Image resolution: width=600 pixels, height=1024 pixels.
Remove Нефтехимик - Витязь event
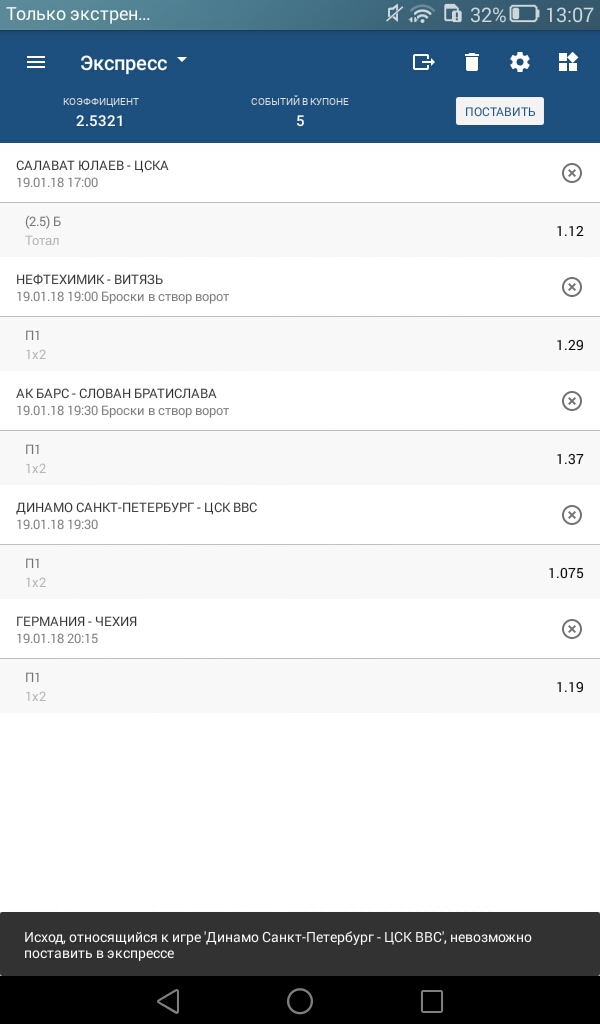click(x=571, y=287)
